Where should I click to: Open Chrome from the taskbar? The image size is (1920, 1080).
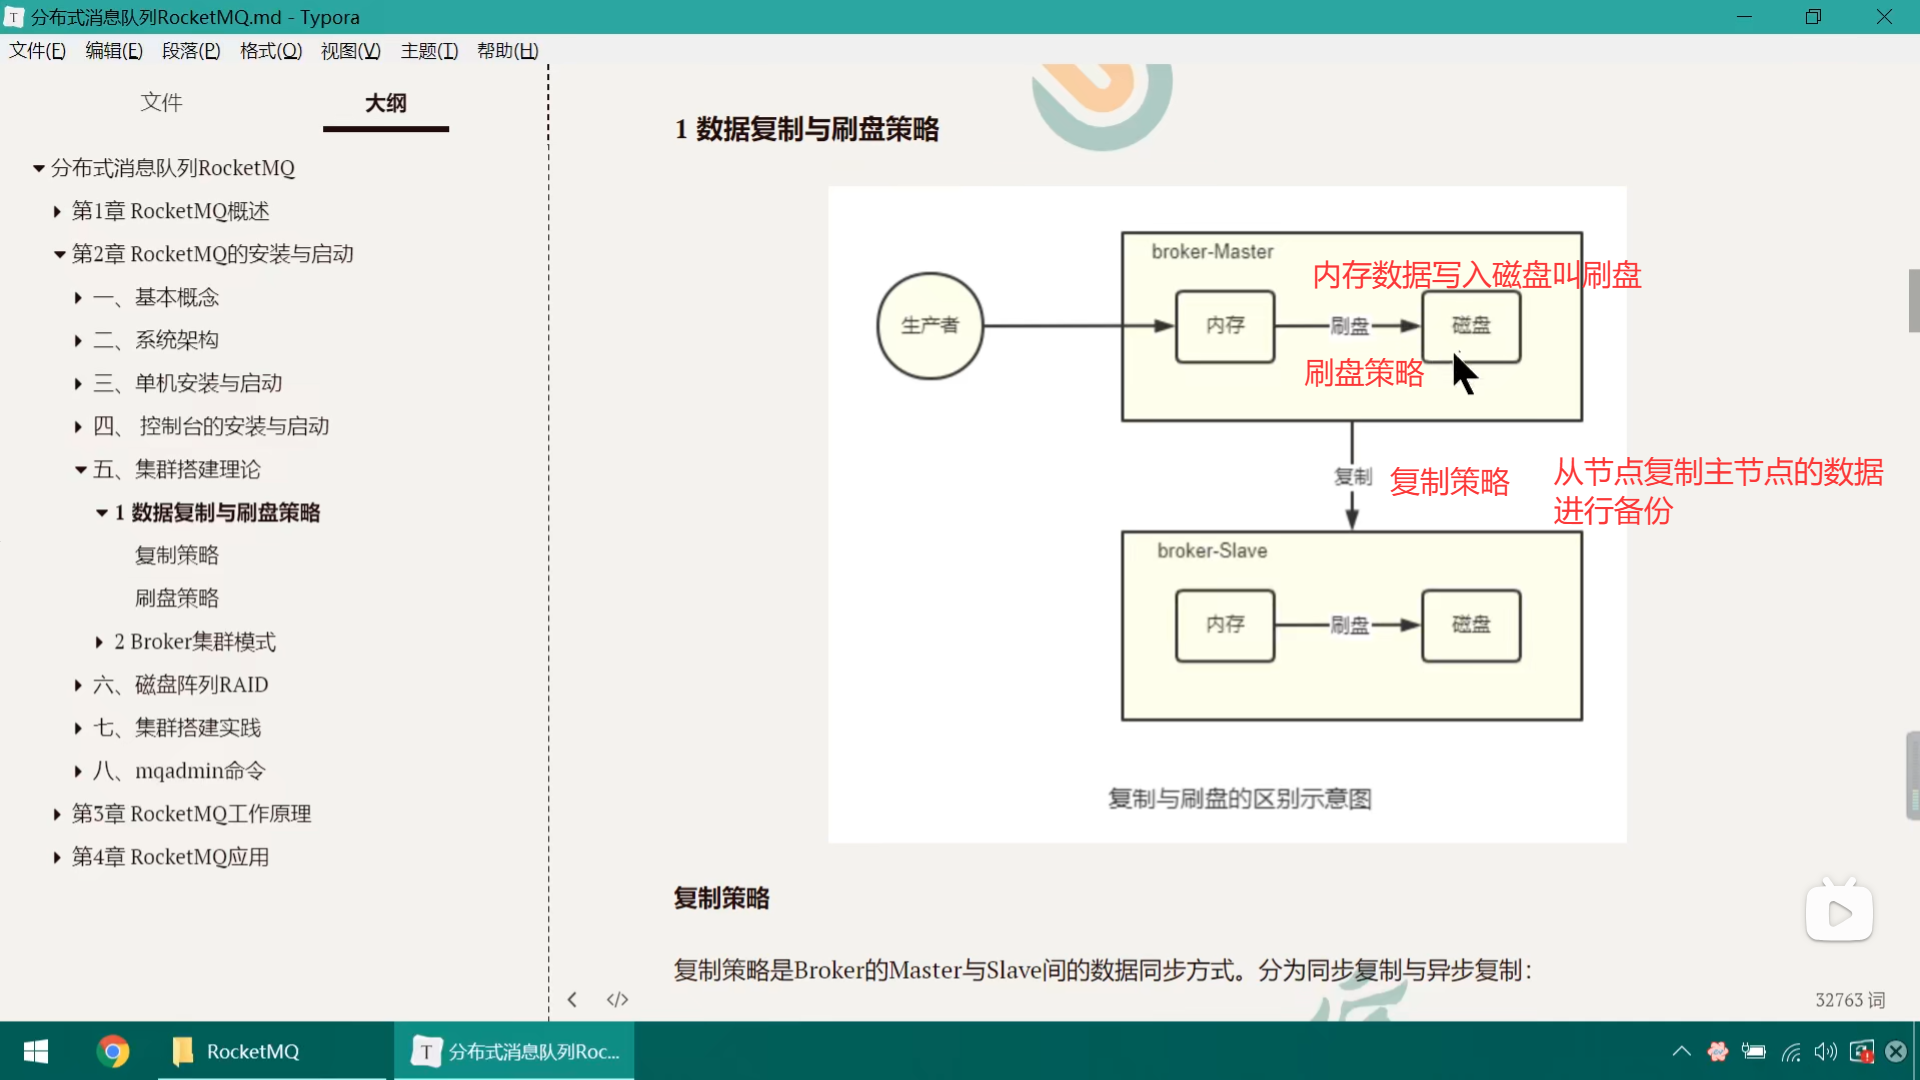pyautogui.click(x=113, y=1051)
